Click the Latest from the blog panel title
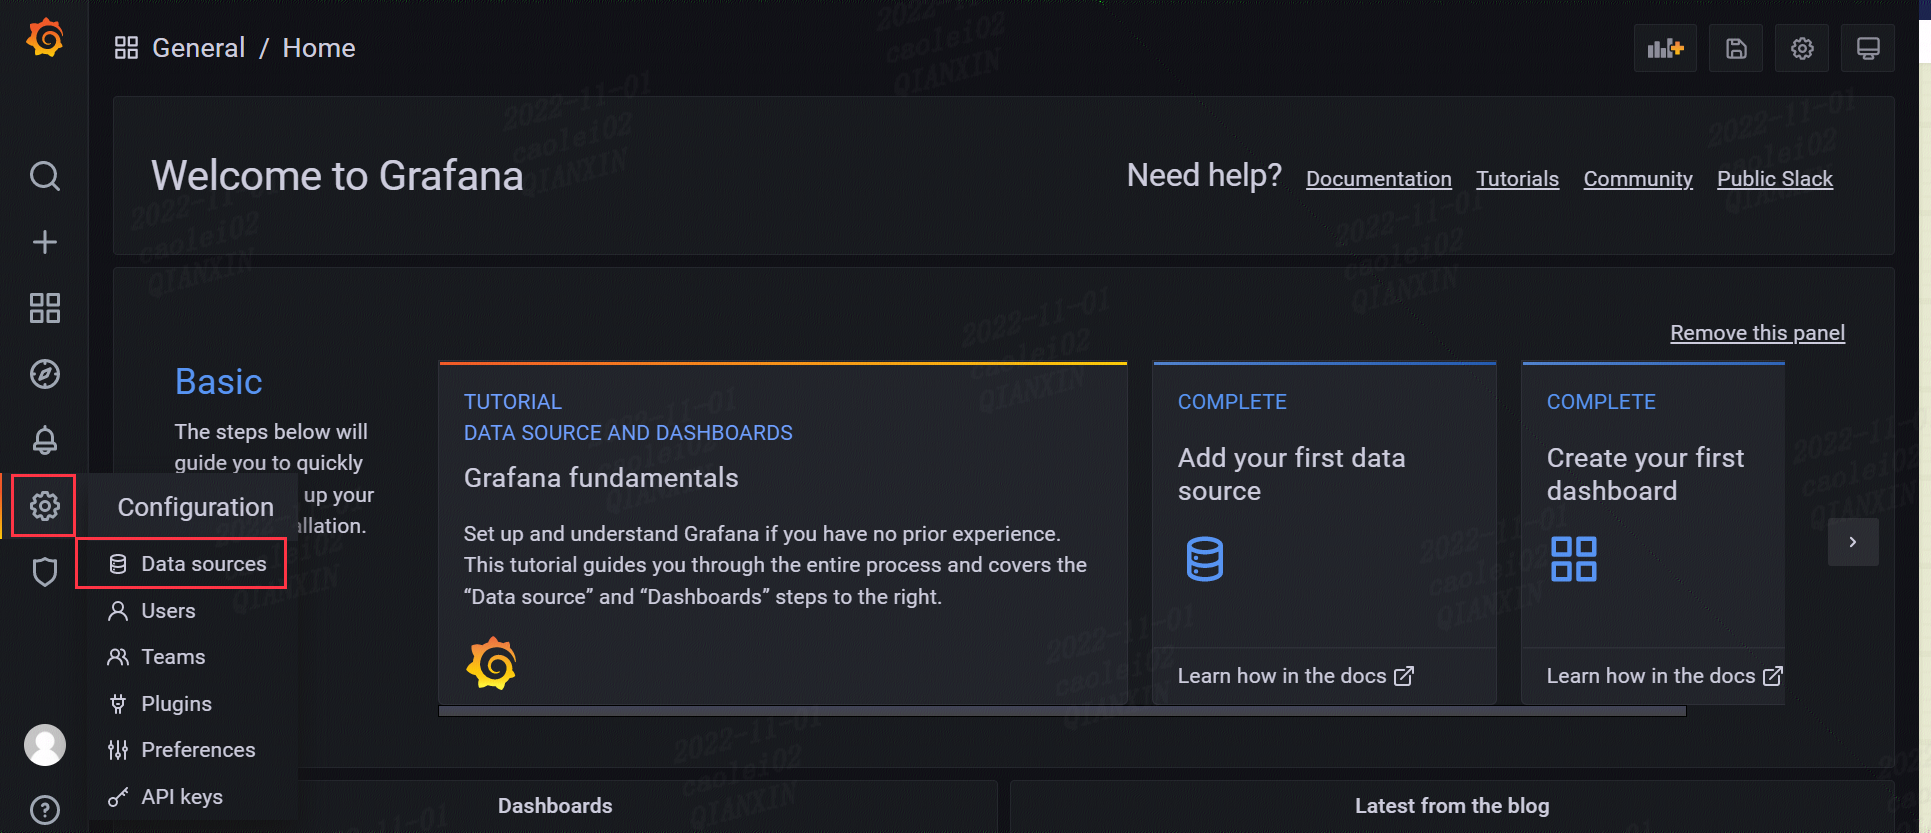 tap(1452, 806)
